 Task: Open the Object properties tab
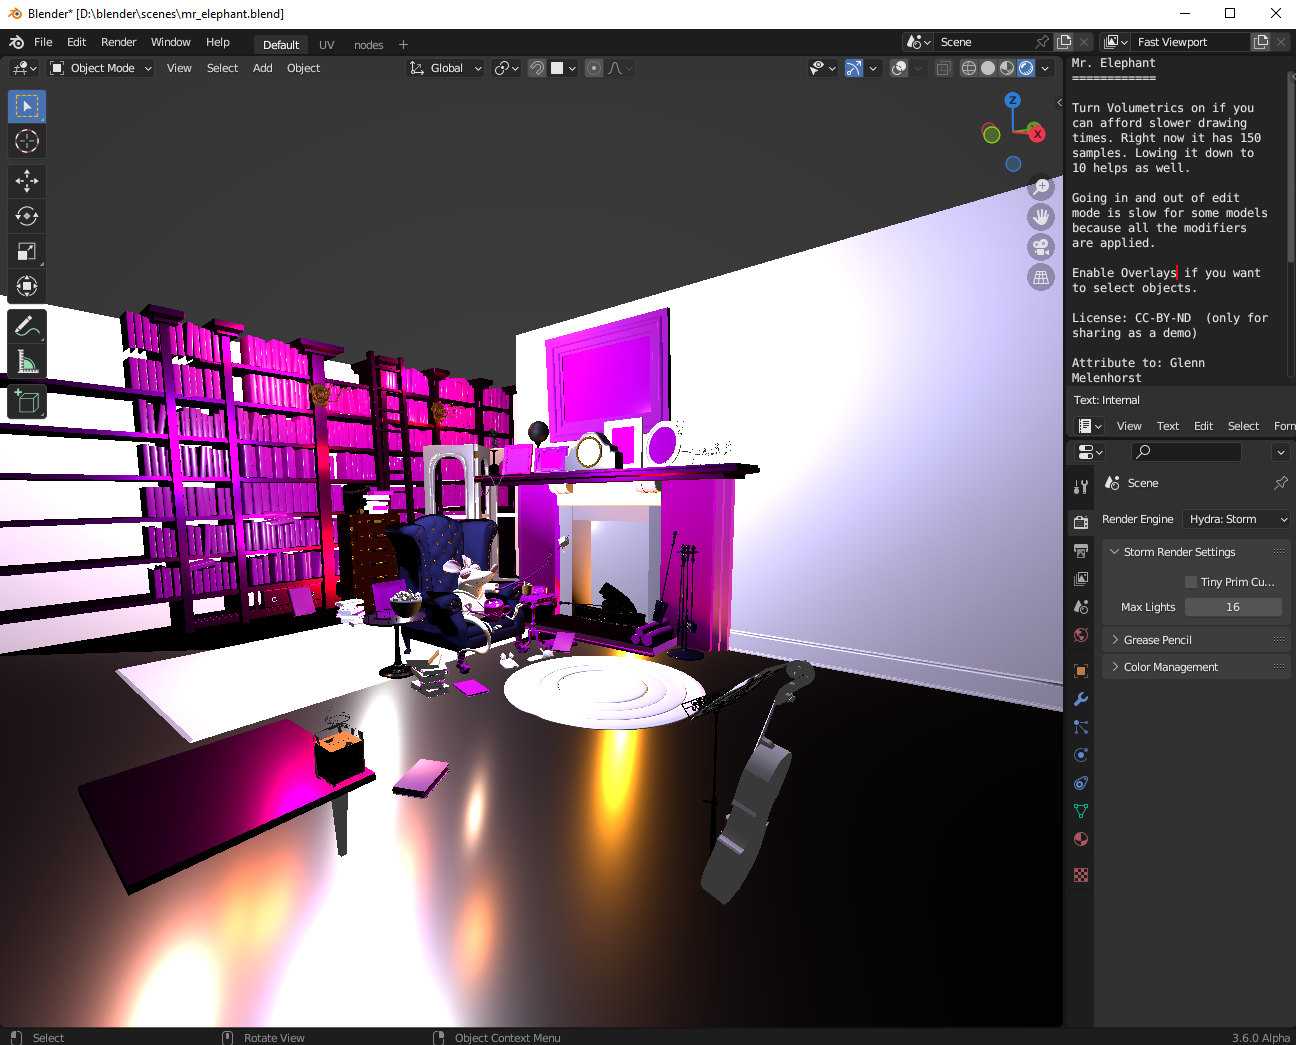pyautogui.click(x=1081, y=671)
